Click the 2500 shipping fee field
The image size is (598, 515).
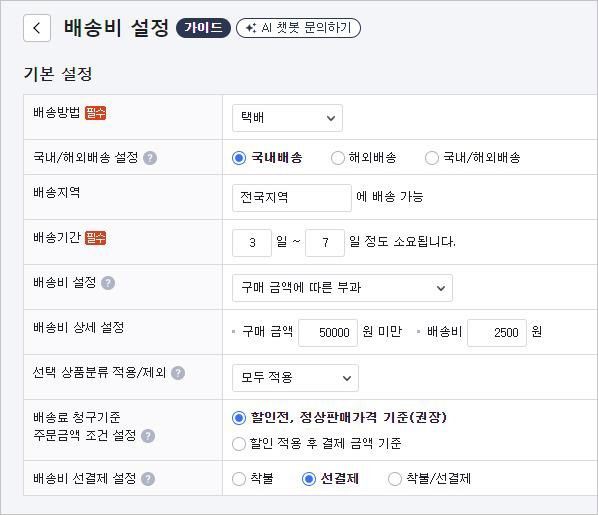click(x=497, y=333)
